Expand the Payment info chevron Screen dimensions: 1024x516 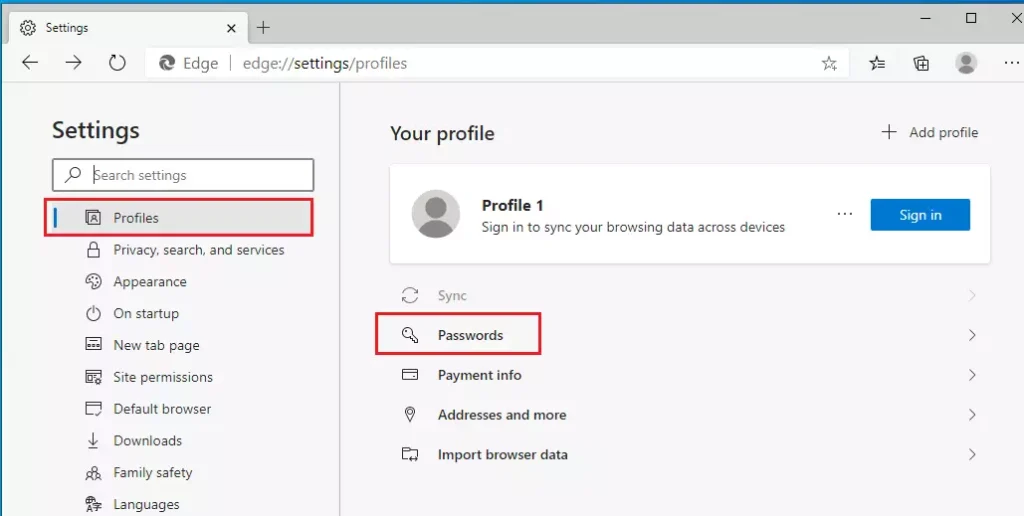972,375
